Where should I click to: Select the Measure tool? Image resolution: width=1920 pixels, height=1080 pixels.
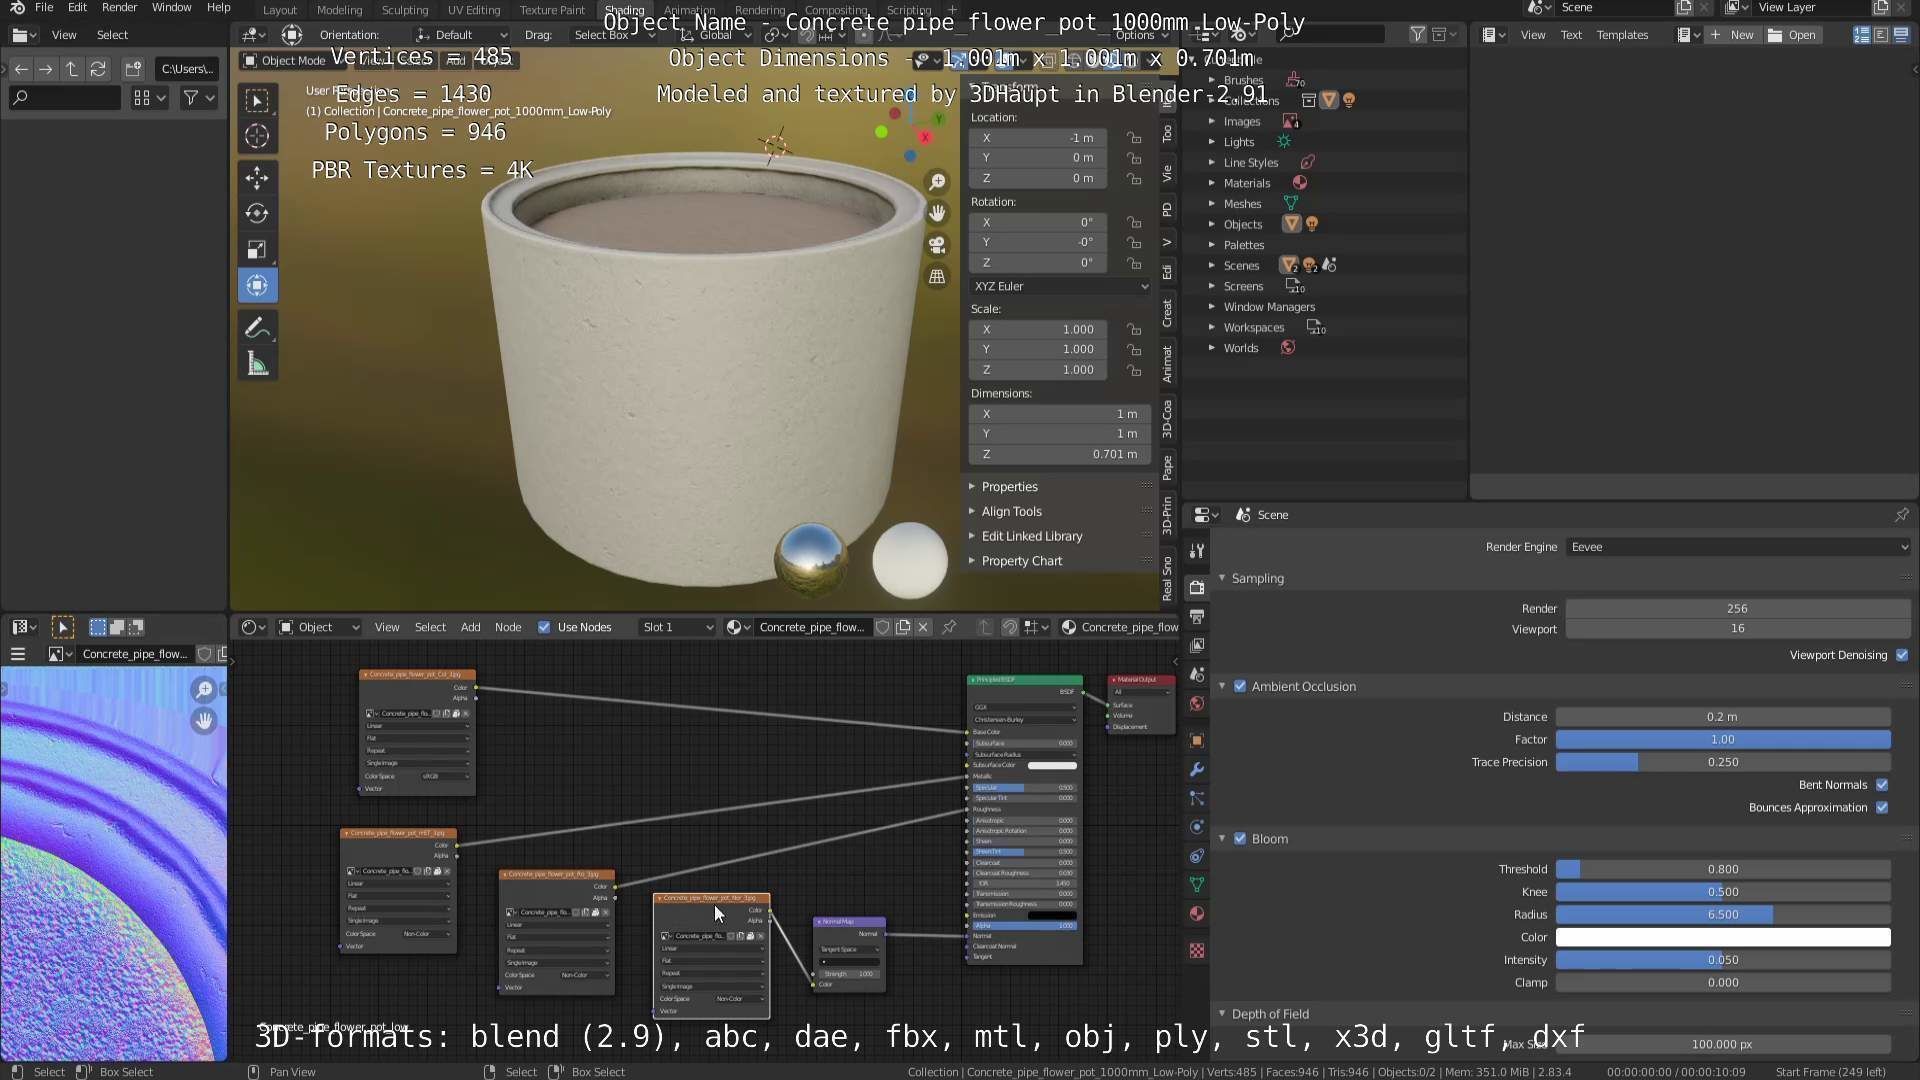pos(257,364)
